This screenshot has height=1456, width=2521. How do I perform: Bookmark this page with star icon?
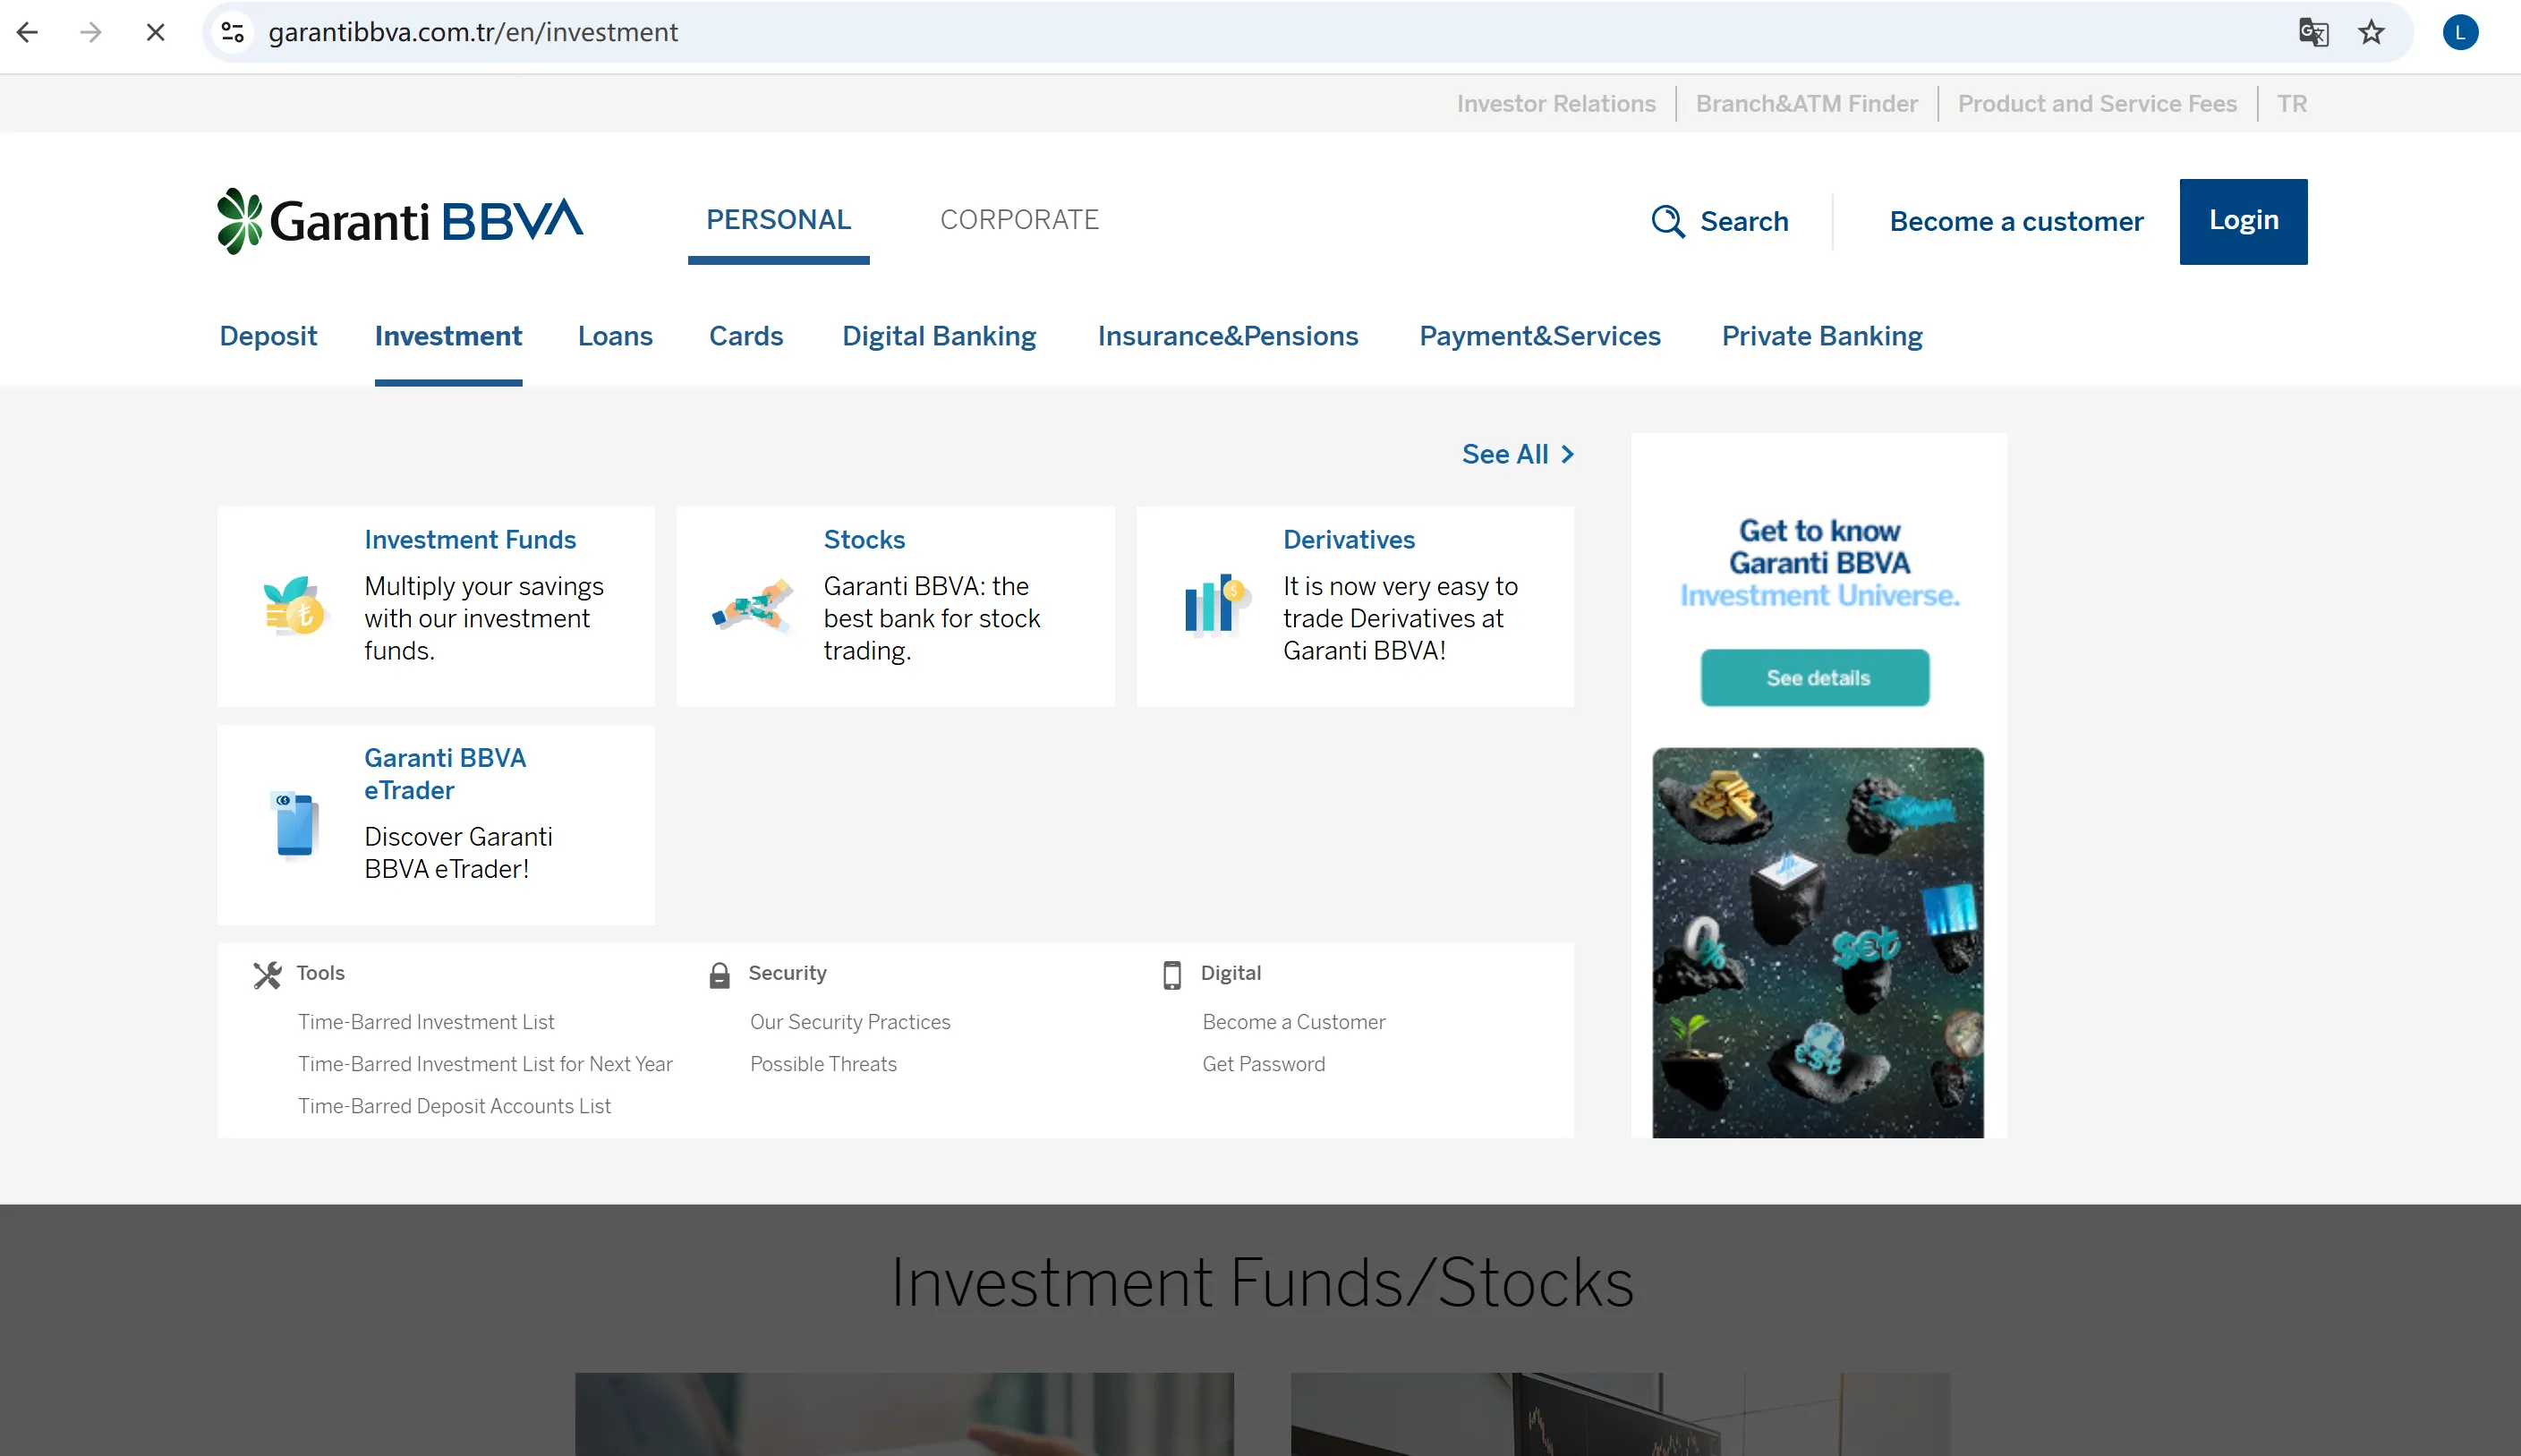(2371, 32)
